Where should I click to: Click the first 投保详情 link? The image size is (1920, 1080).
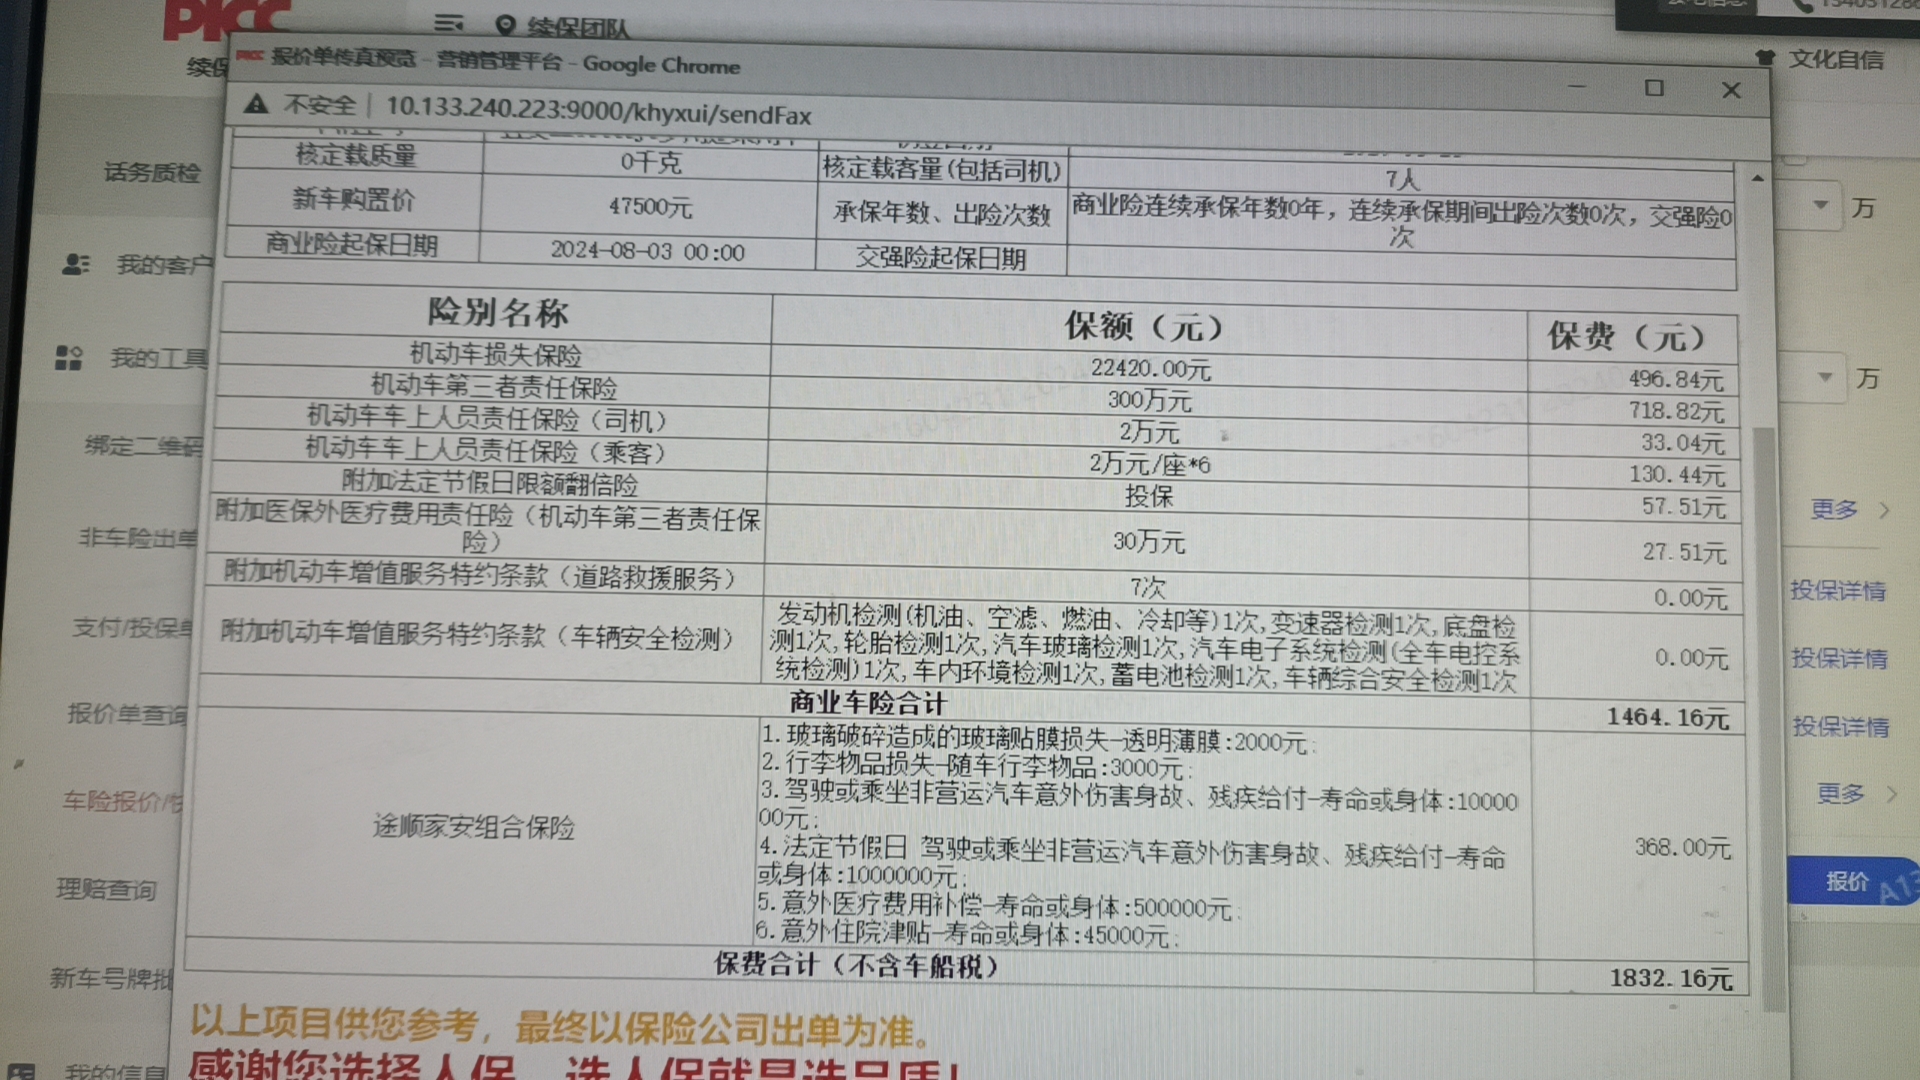tap(1838, 590)
